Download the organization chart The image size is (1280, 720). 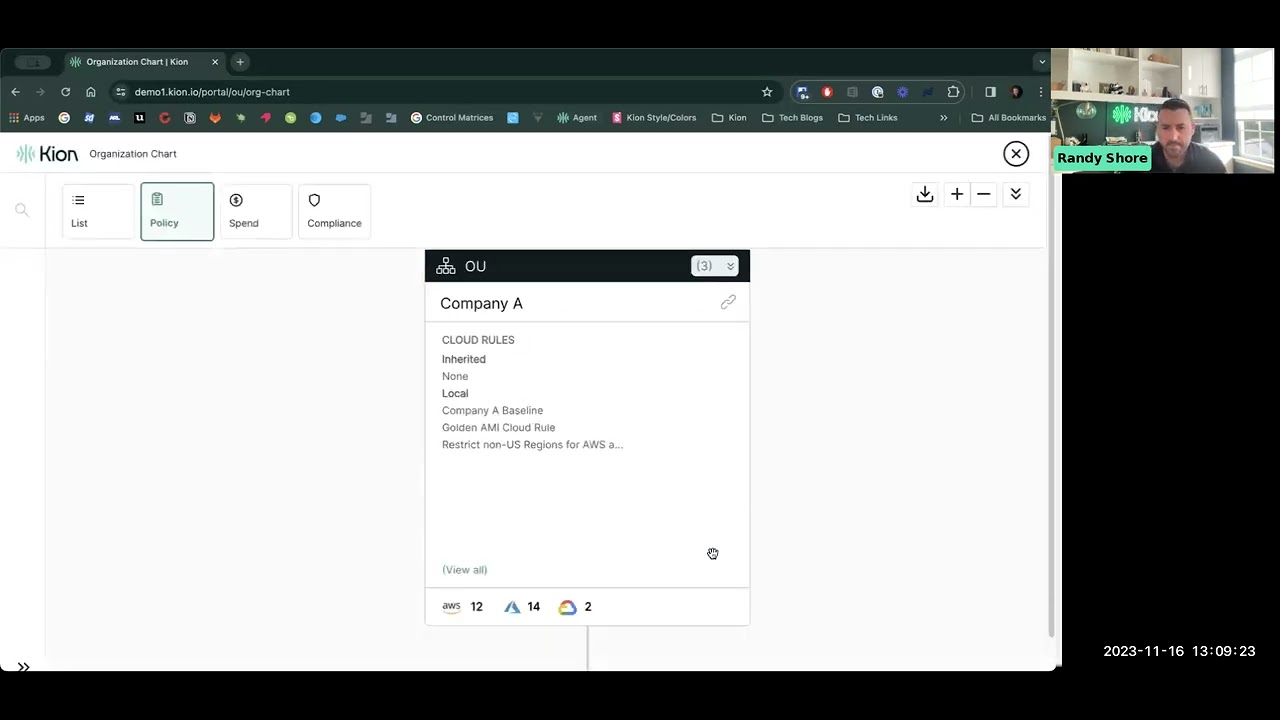tap(925, 194)
